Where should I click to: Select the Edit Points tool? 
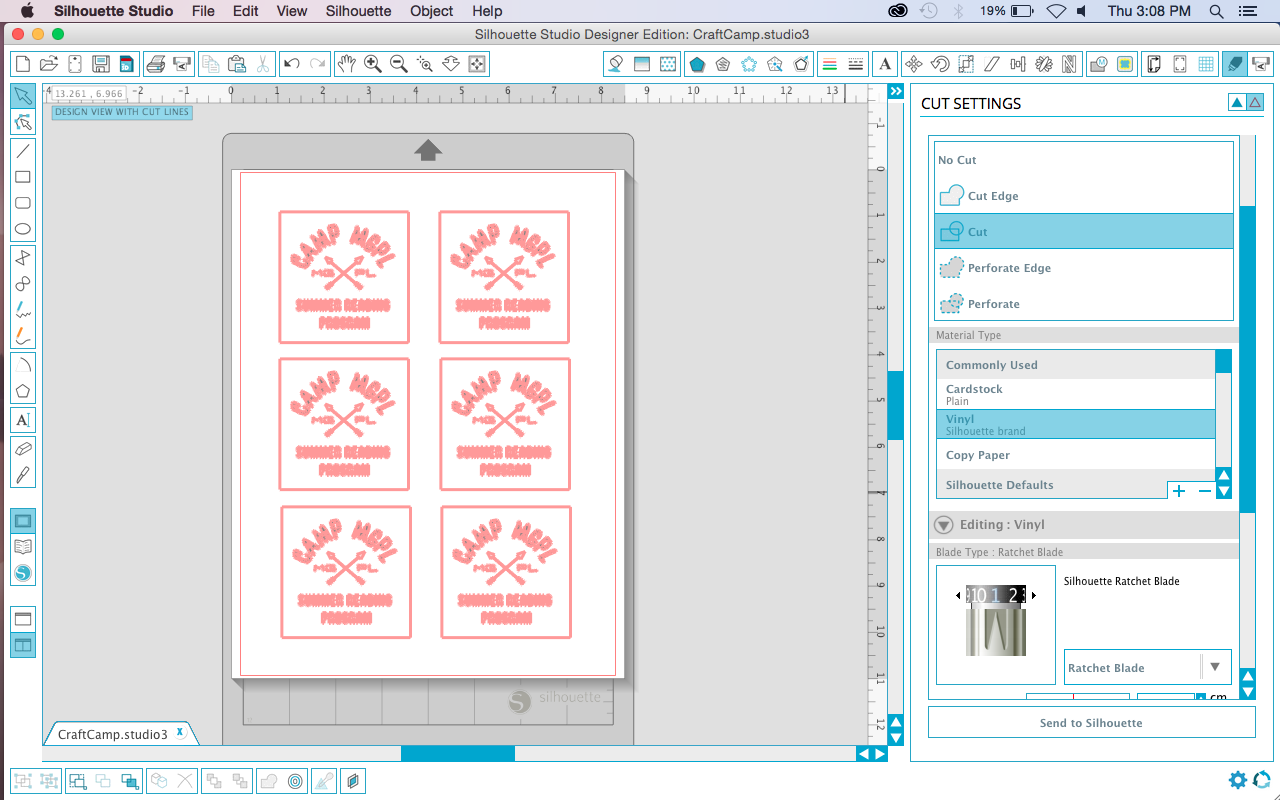[x=23, y=122]
